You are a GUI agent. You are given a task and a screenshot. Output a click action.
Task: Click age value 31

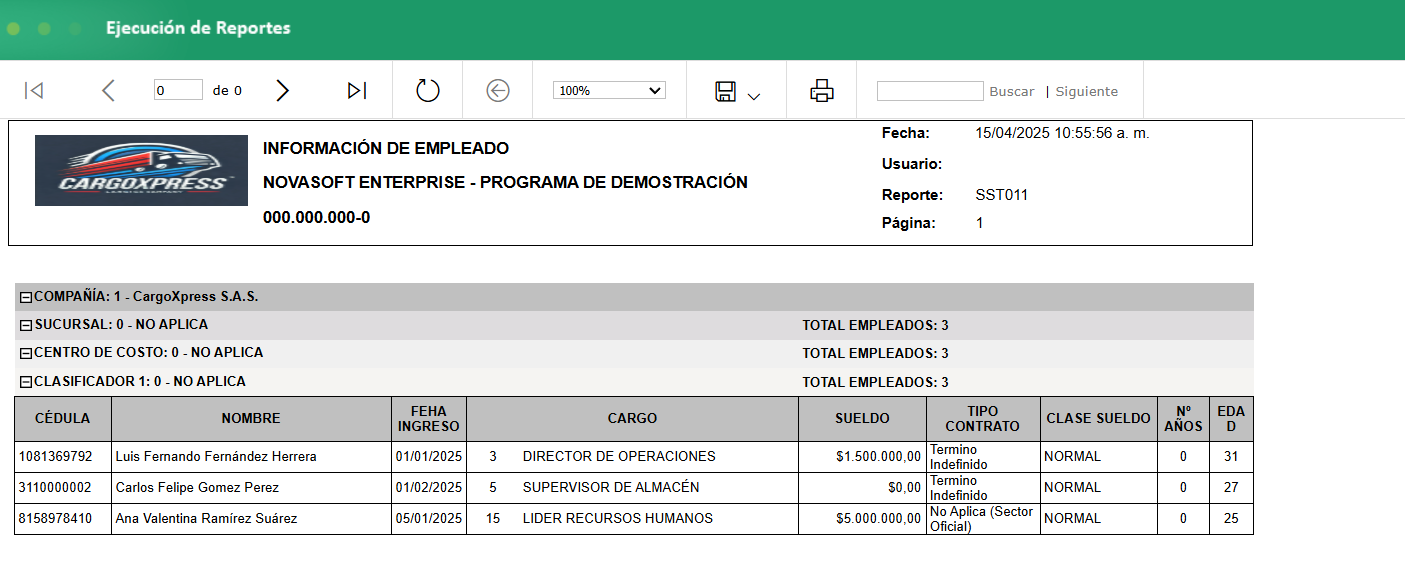(1231, 456)
